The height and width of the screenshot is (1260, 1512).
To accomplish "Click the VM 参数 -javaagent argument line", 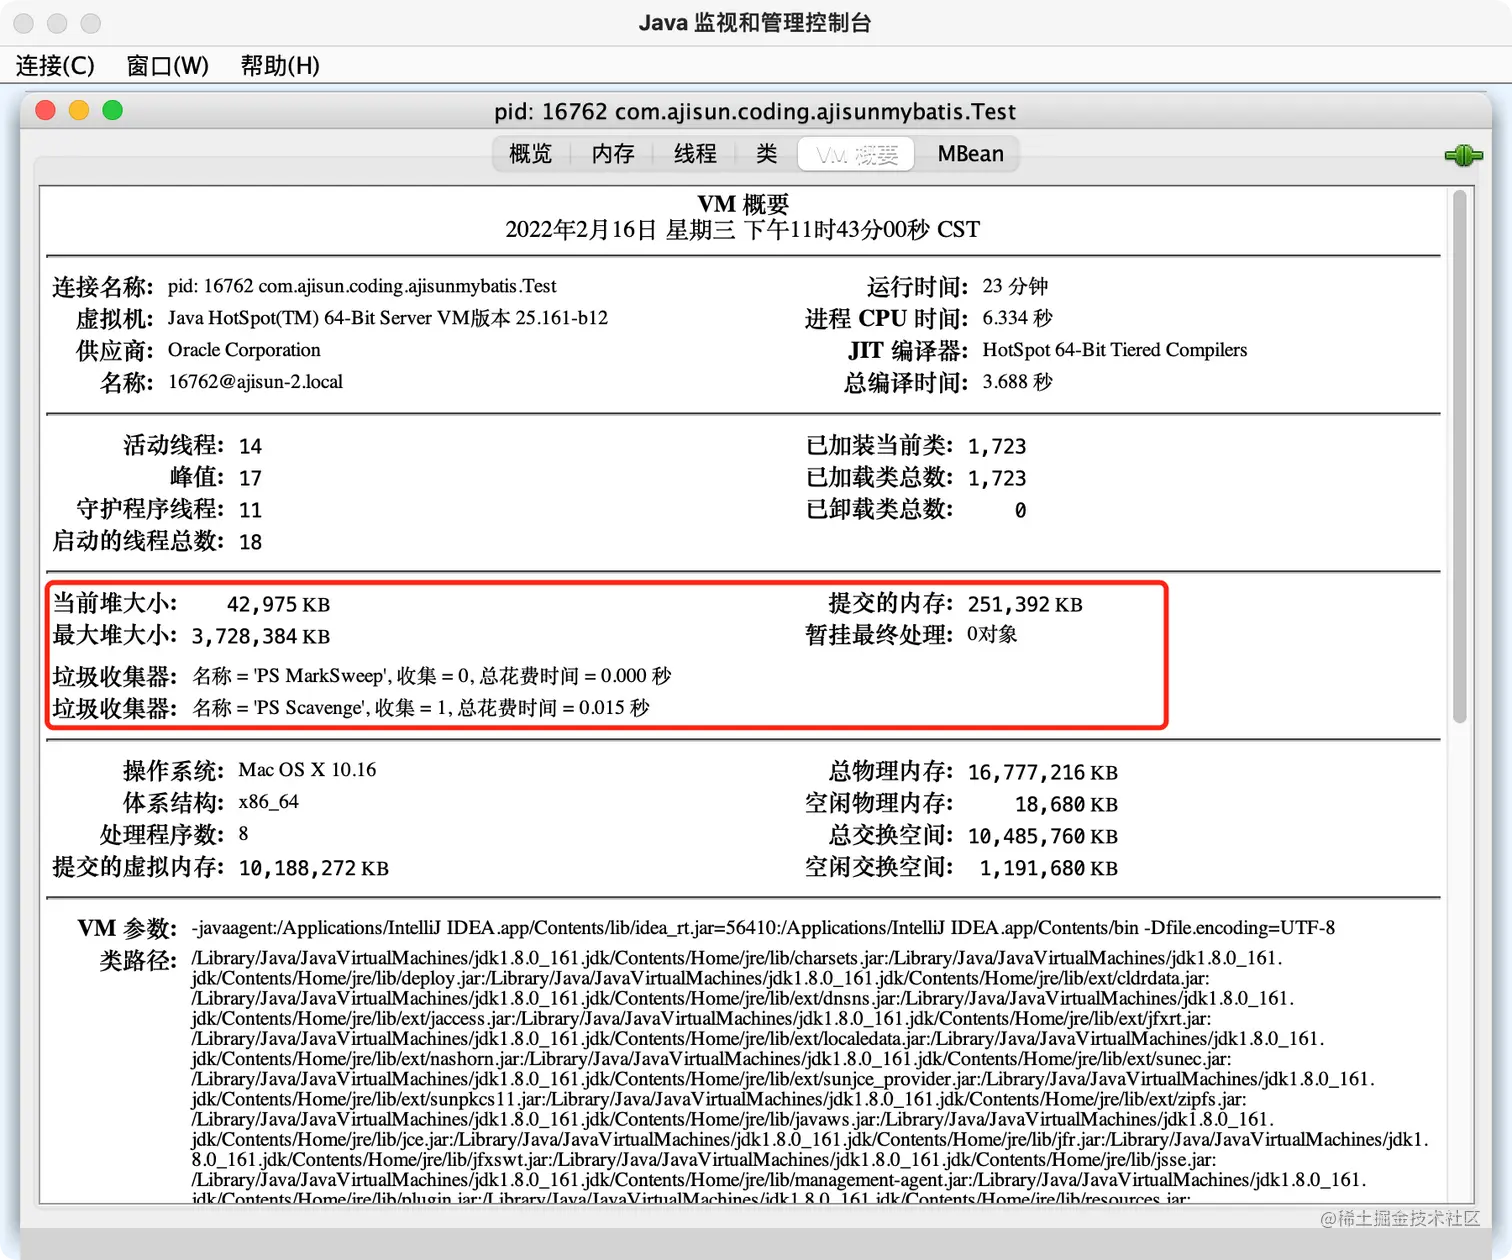I will click(763, 928).
